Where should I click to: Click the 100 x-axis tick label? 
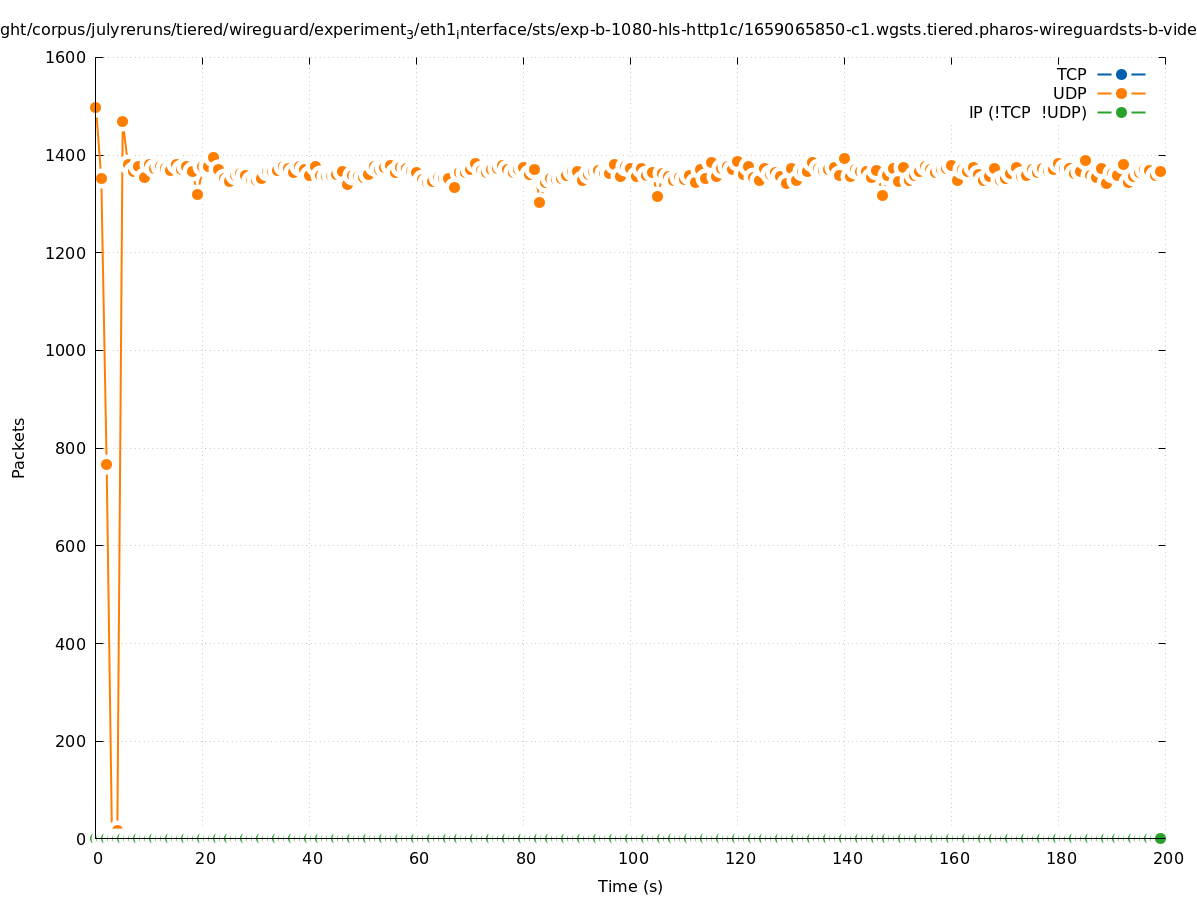[x=632, y=858]
